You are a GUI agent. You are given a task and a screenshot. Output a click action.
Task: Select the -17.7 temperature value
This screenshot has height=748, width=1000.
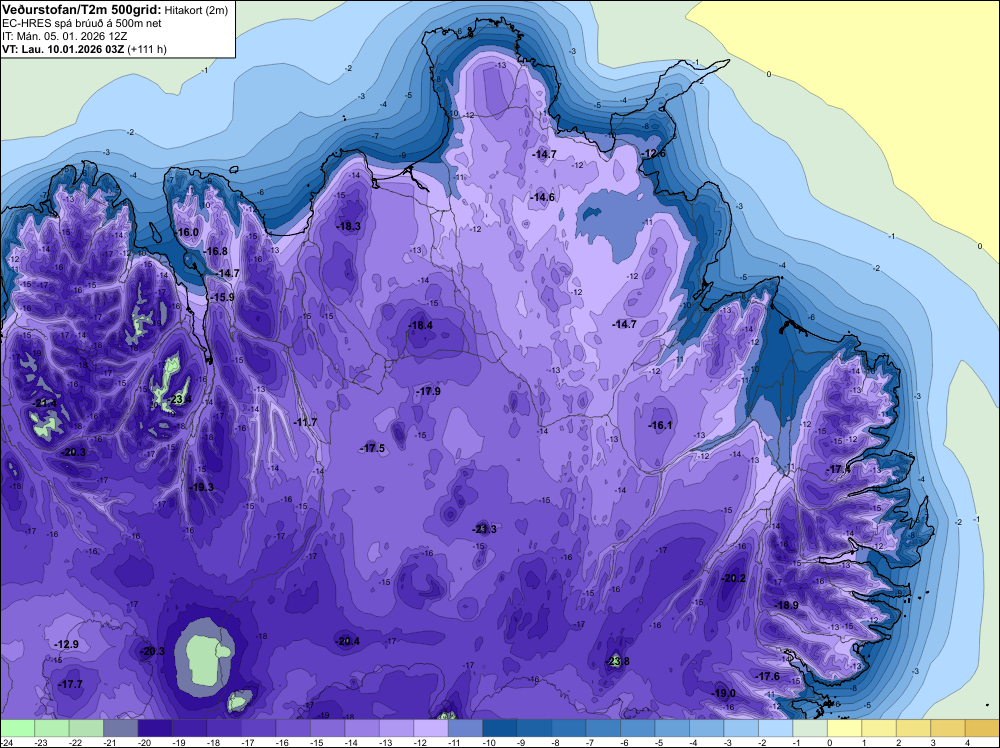pos(71,684)
